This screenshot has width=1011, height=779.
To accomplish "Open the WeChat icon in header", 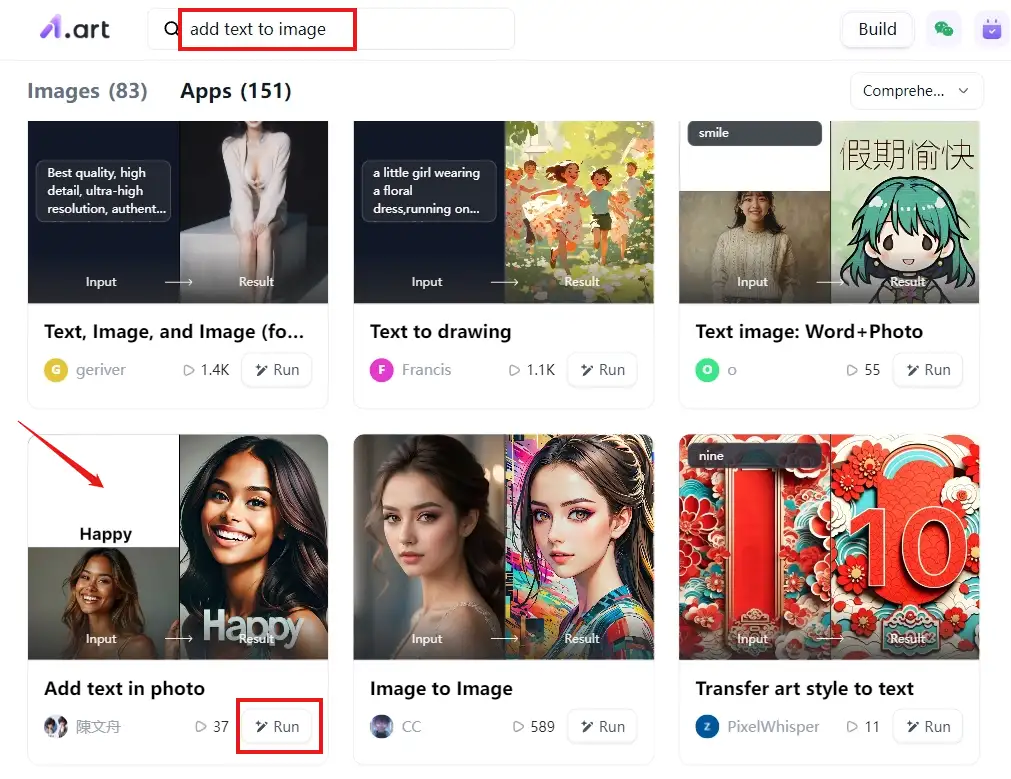I will [943, 29].
